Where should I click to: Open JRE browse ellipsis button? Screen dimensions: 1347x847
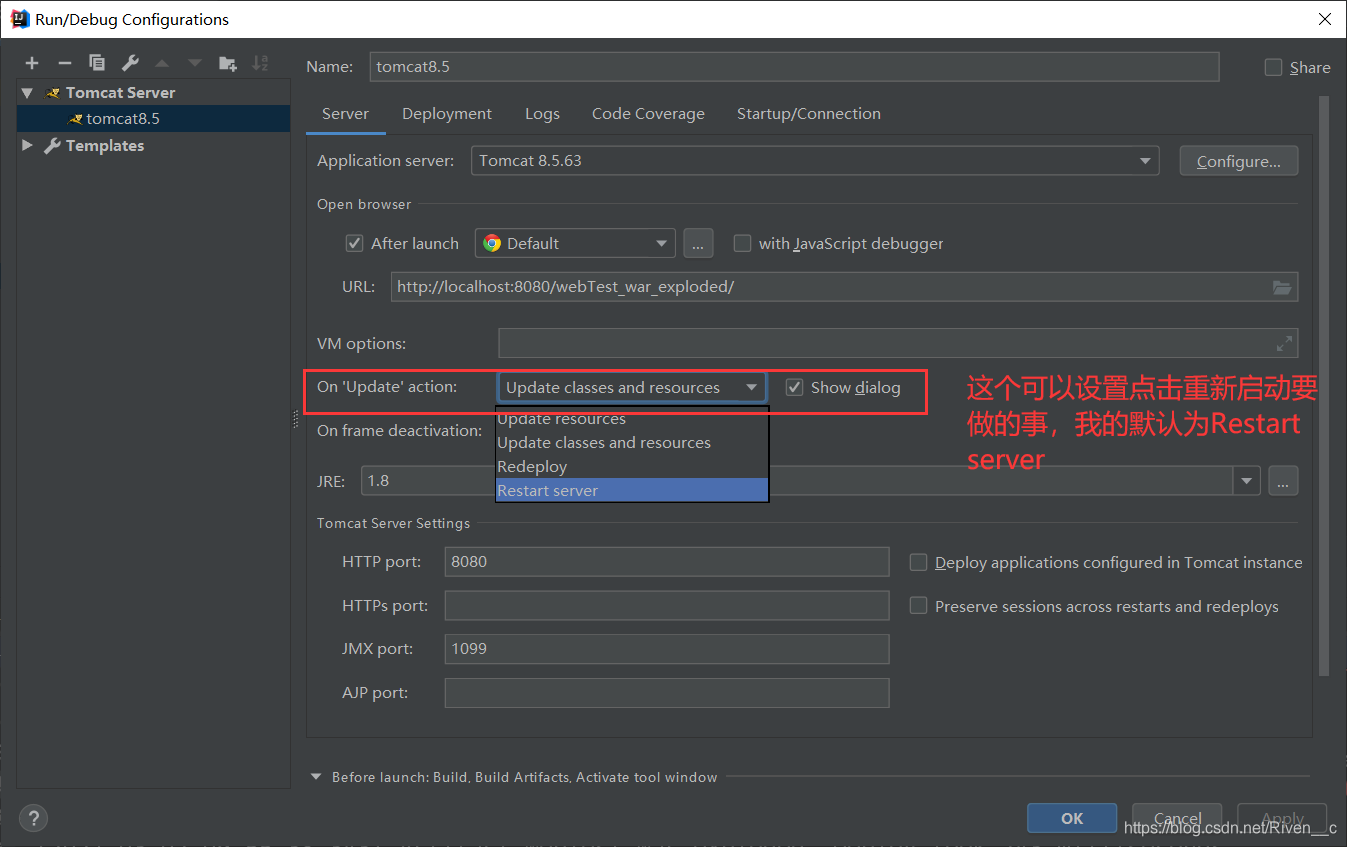point(1283,481)
